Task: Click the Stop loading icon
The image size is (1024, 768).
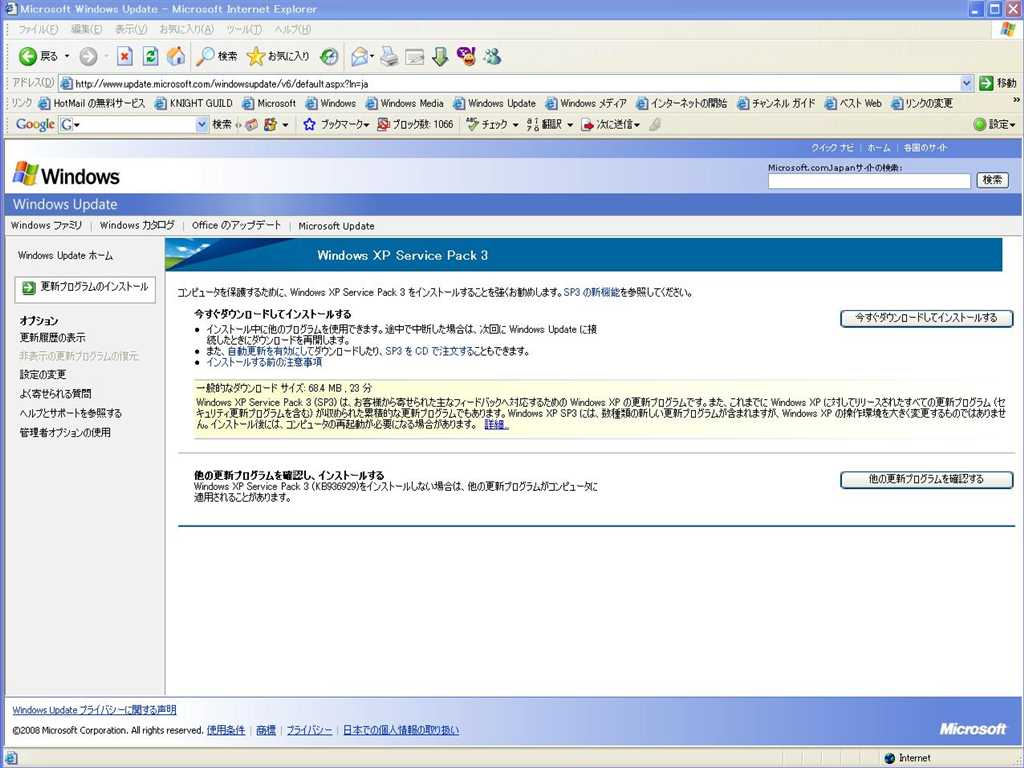Action: (124, 57)
